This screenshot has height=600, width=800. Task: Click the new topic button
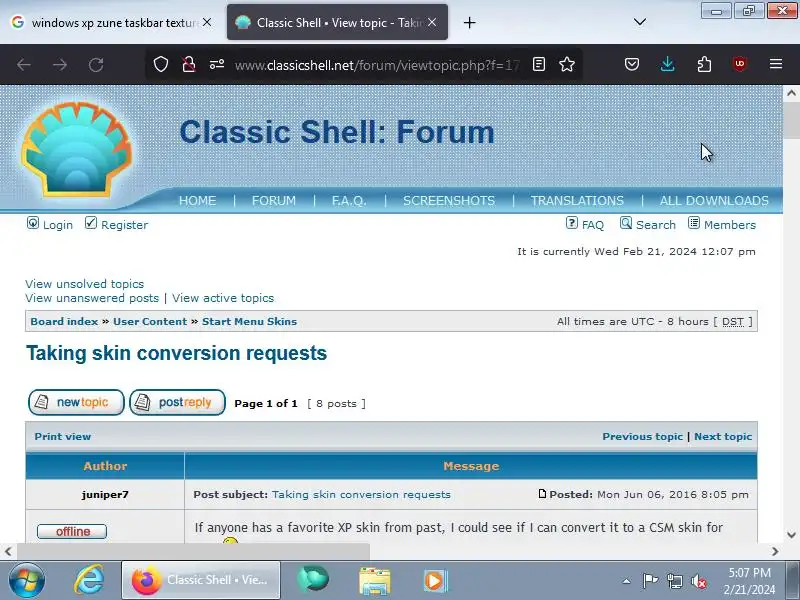[x=76, y=403]
